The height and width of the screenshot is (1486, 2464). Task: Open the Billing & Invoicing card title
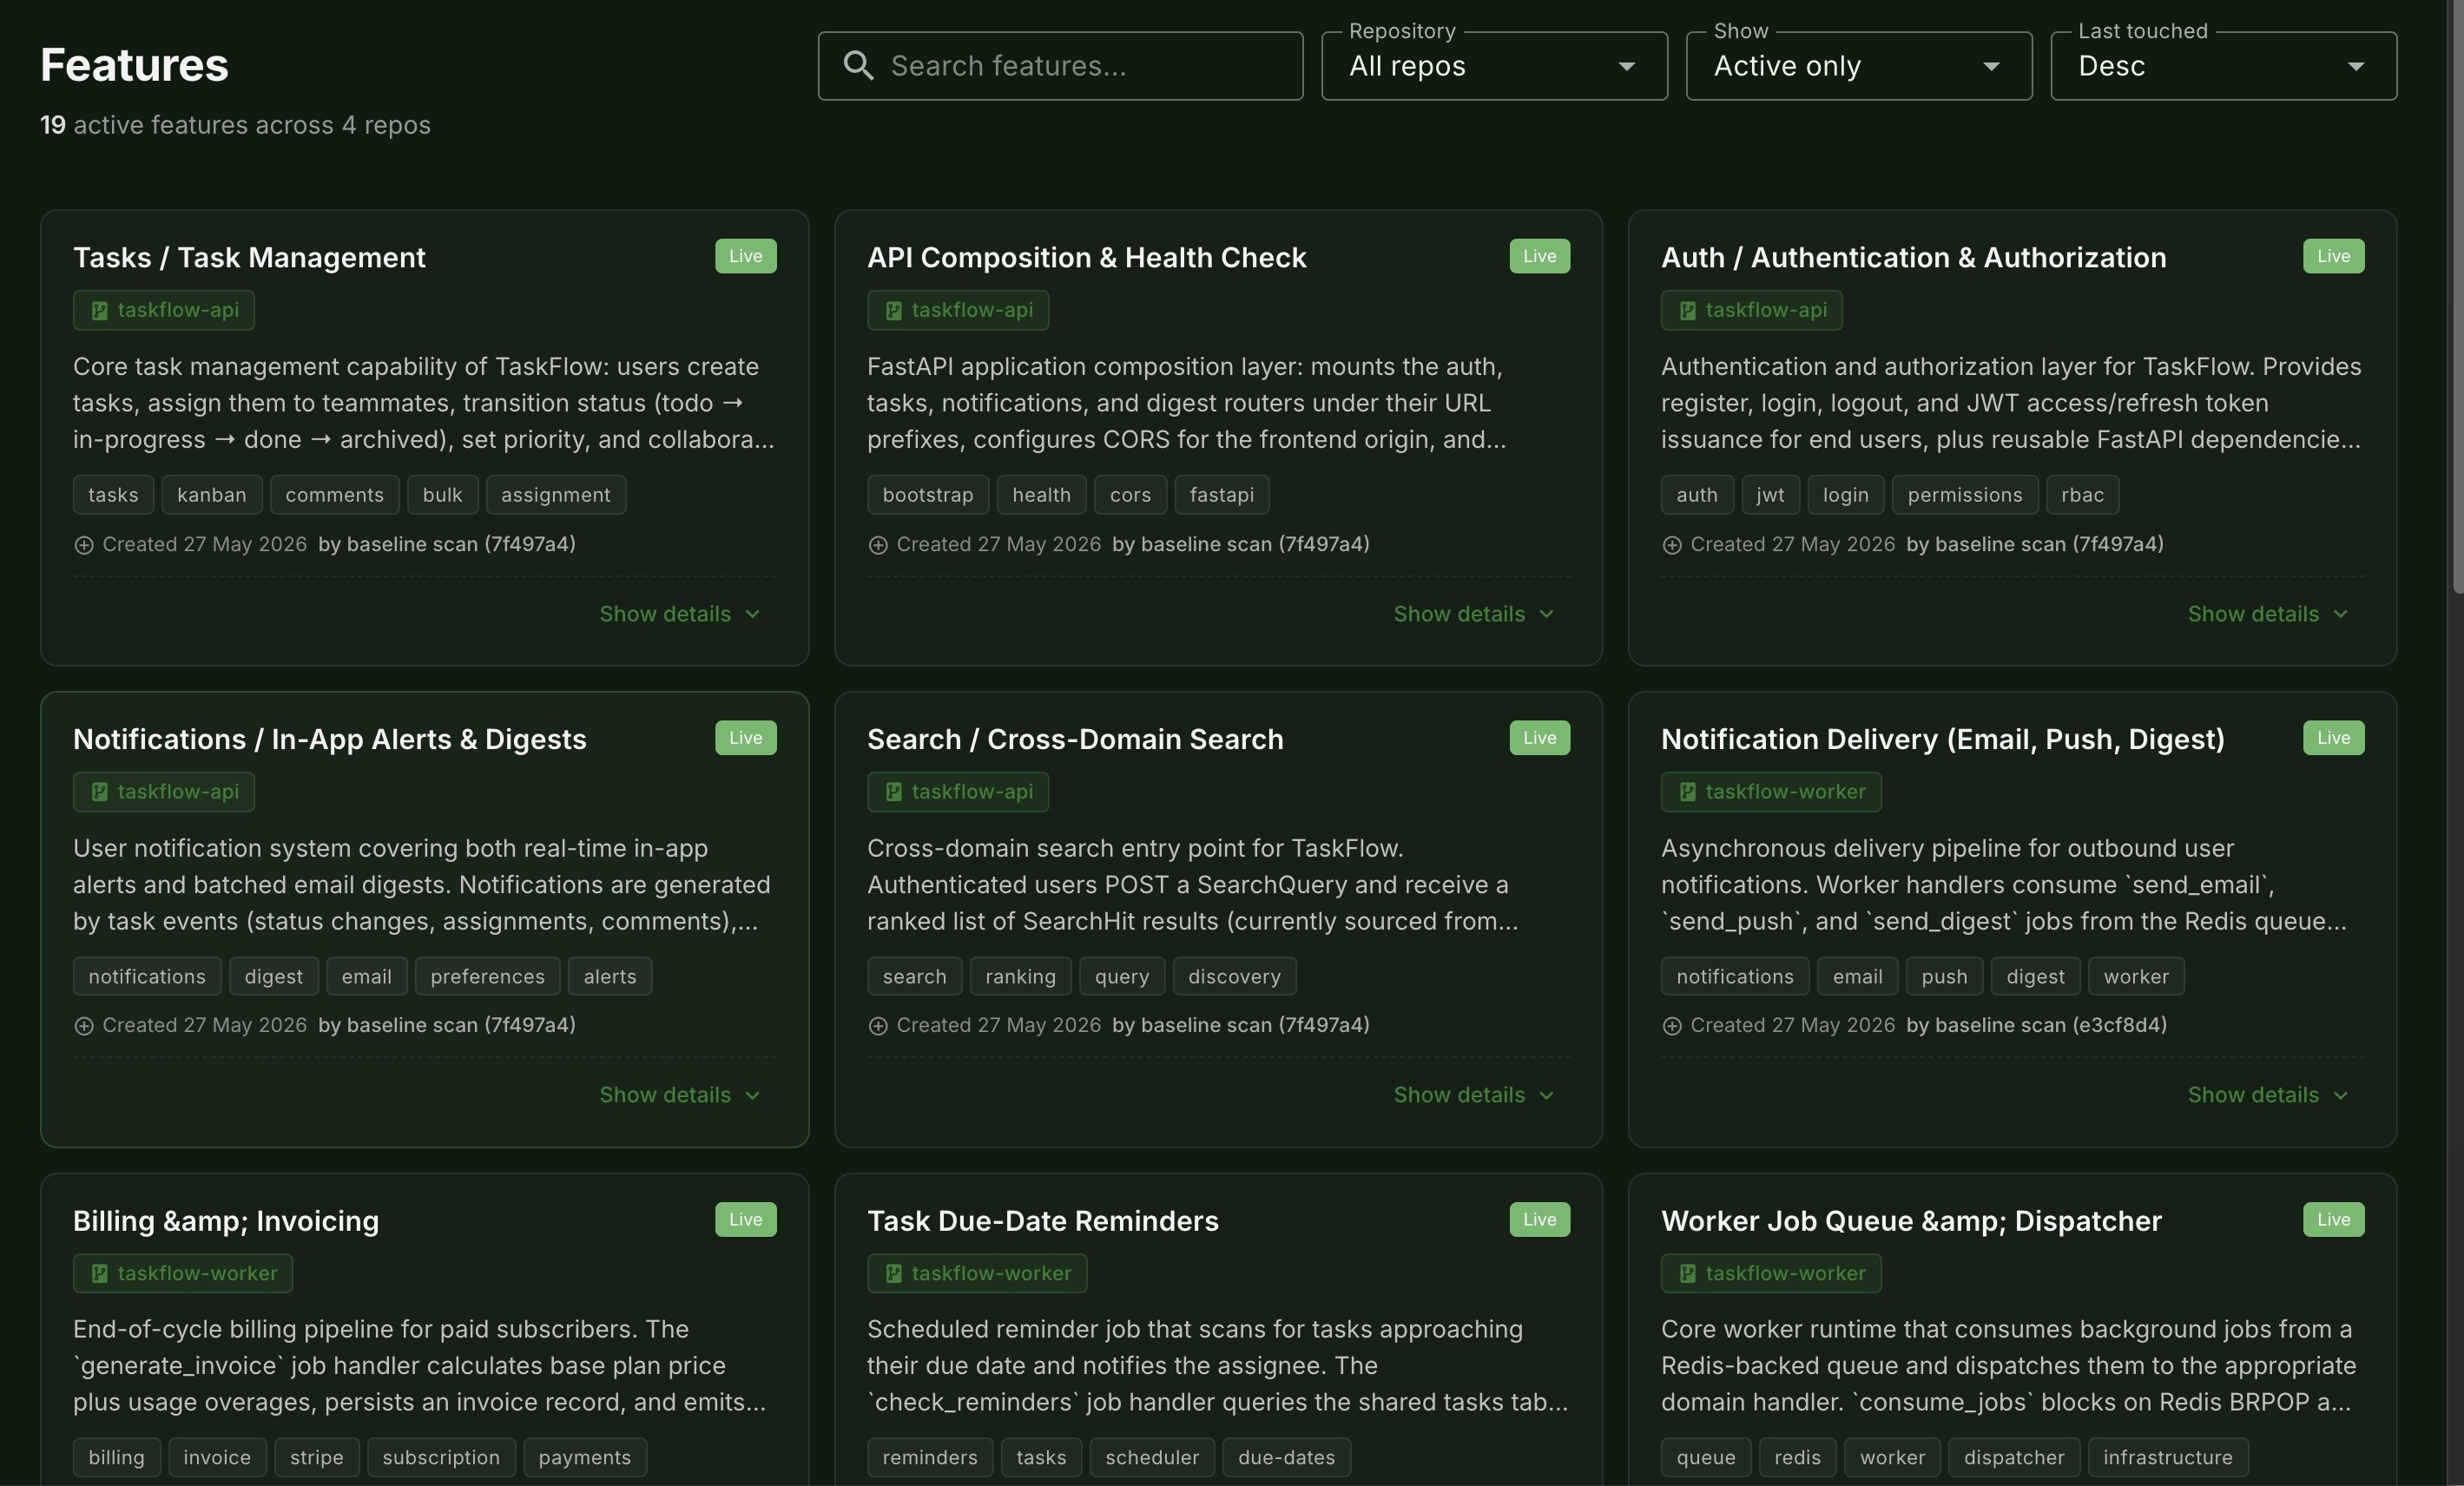pos(226,1221)
